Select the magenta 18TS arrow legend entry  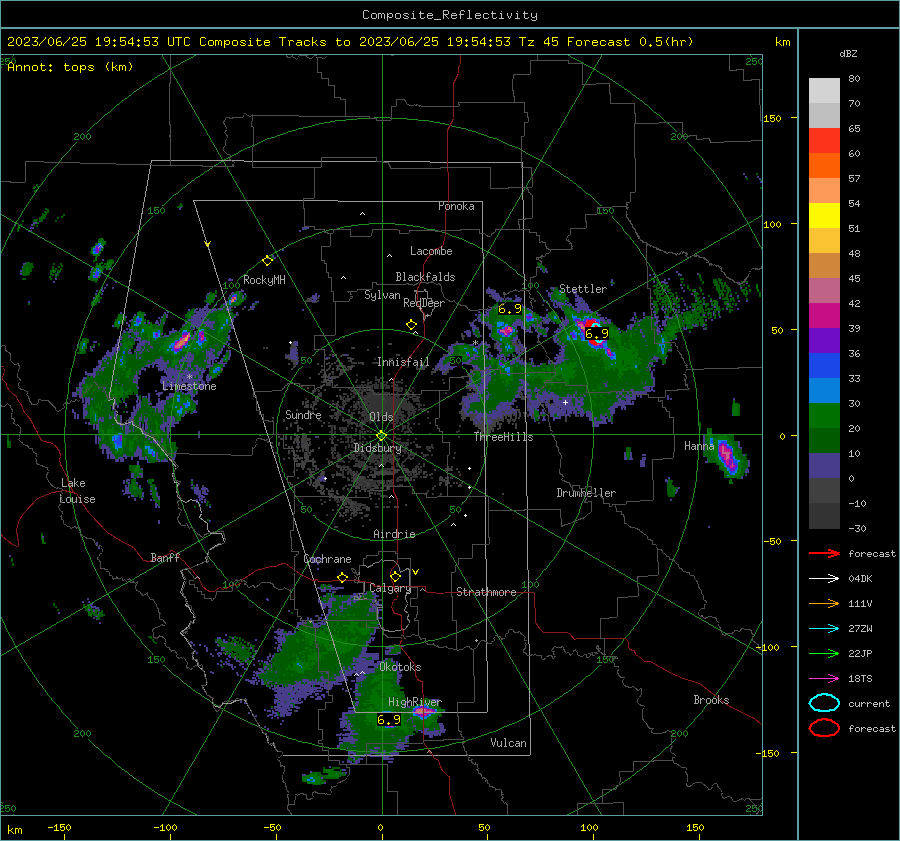click(x=824, y=679)
